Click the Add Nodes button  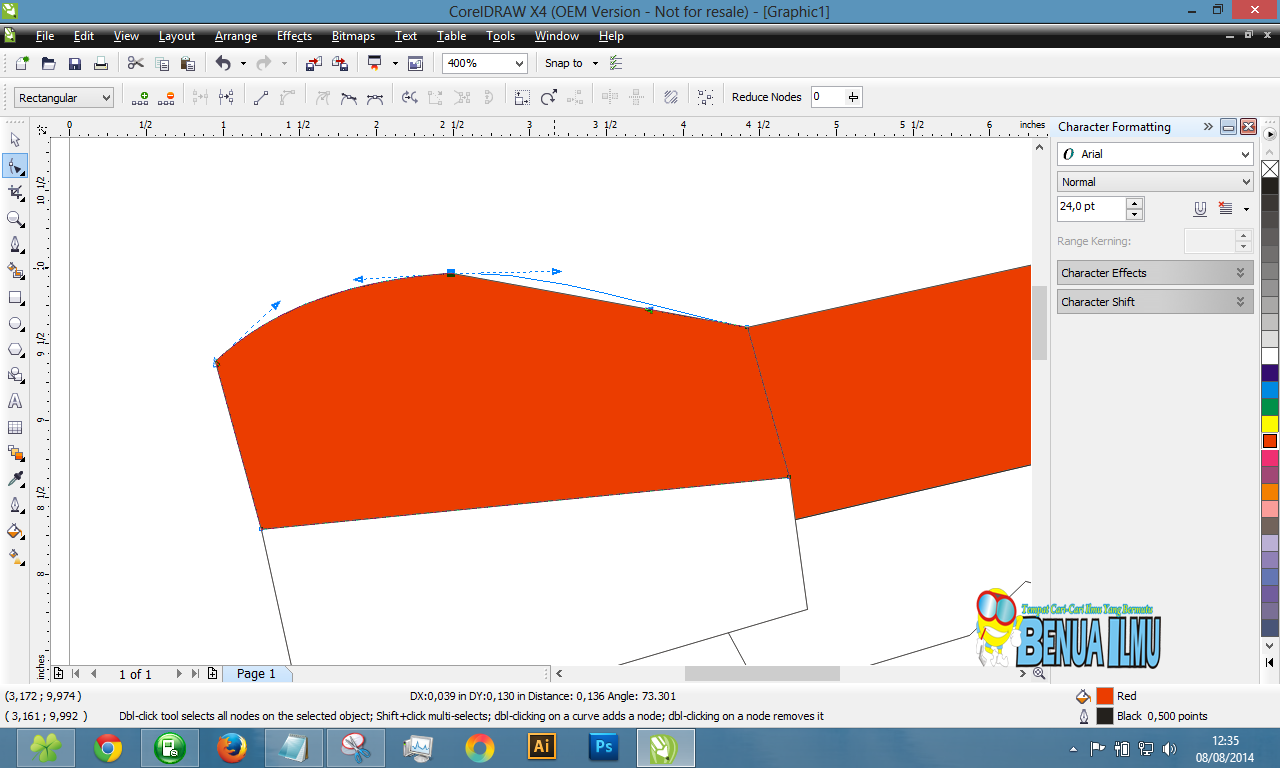tap(140, 97)
